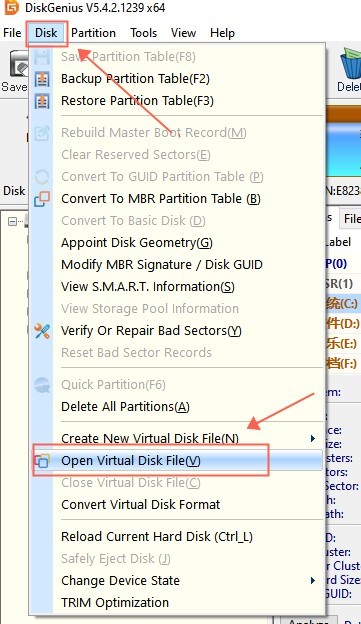Click the Save Partition Table disk icon
Screen dimensions: 361x624
tap(42, 57)
